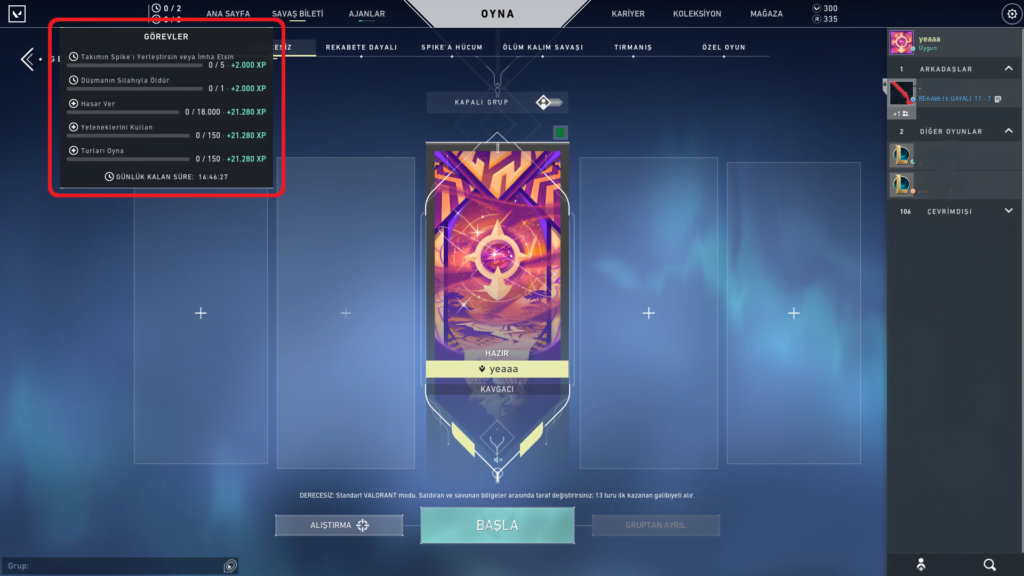Open the settings gear icon
Screen dimensions: 1024x576
coord(1012,14)
